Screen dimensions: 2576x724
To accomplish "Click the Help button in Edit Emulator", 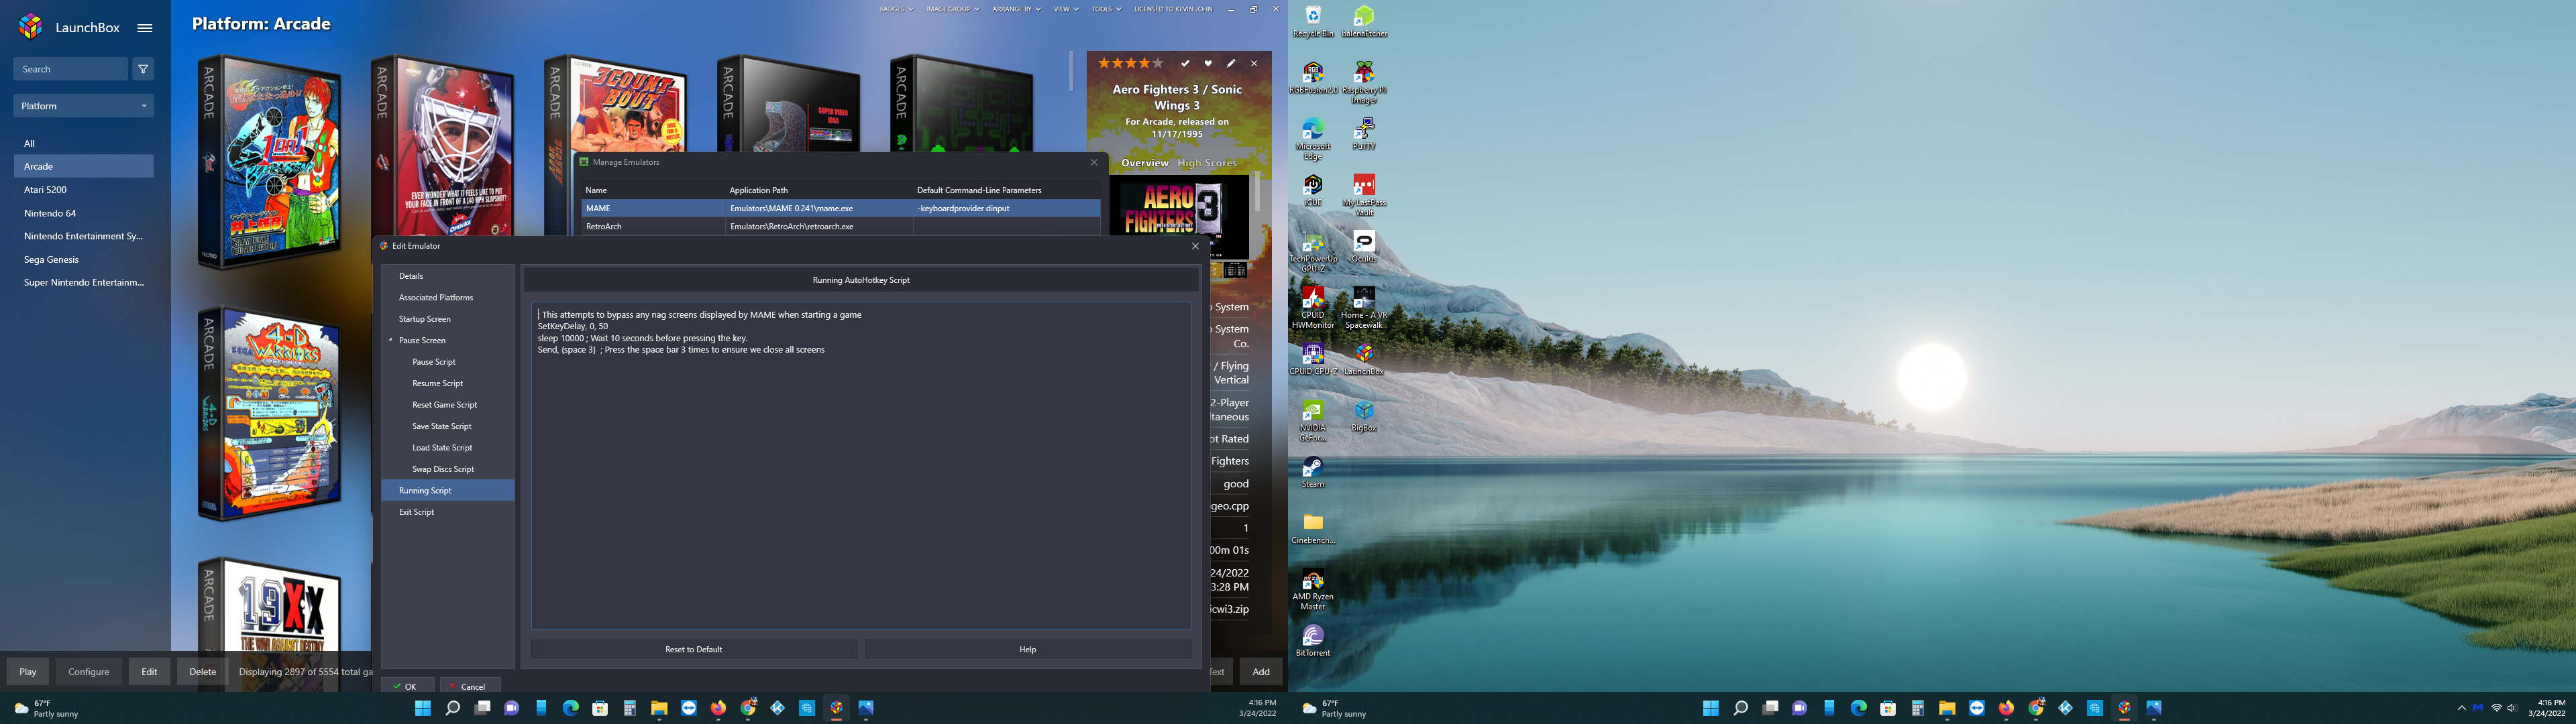I will (x=1028, y=649).
